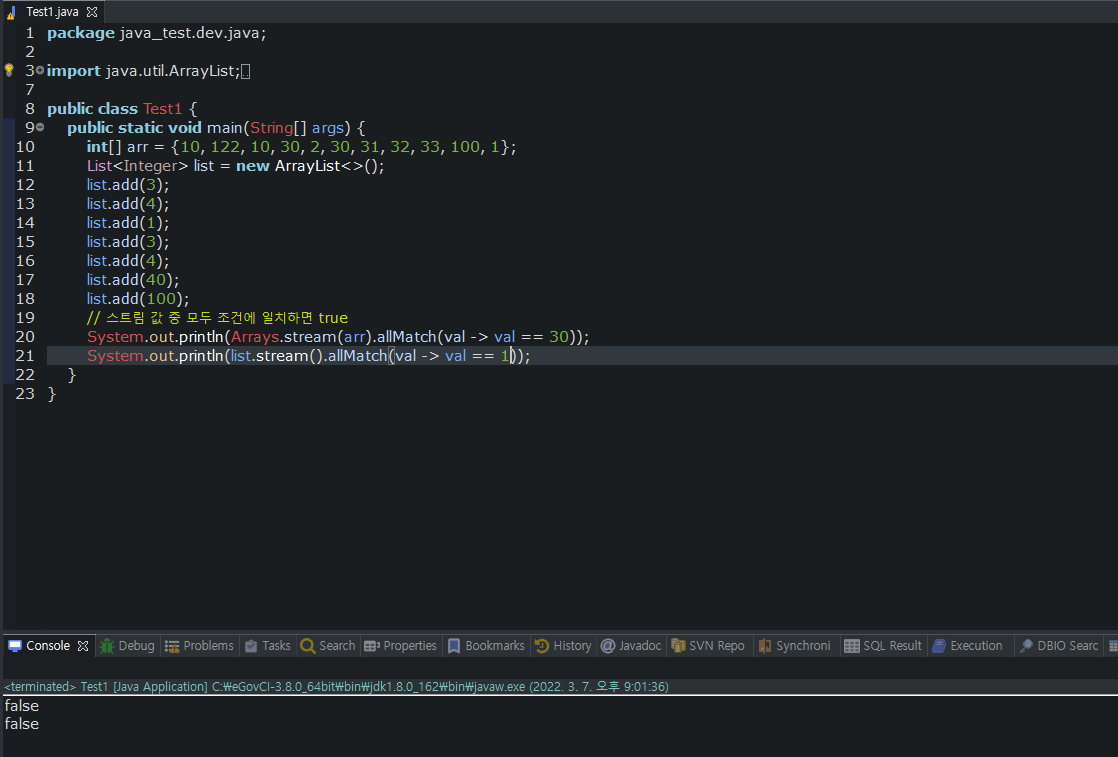Image resolution: width=1118 pixels, height=757 pixels.
Task: Click the Java file icon on Test1.java tab
Action: point(11,12)
